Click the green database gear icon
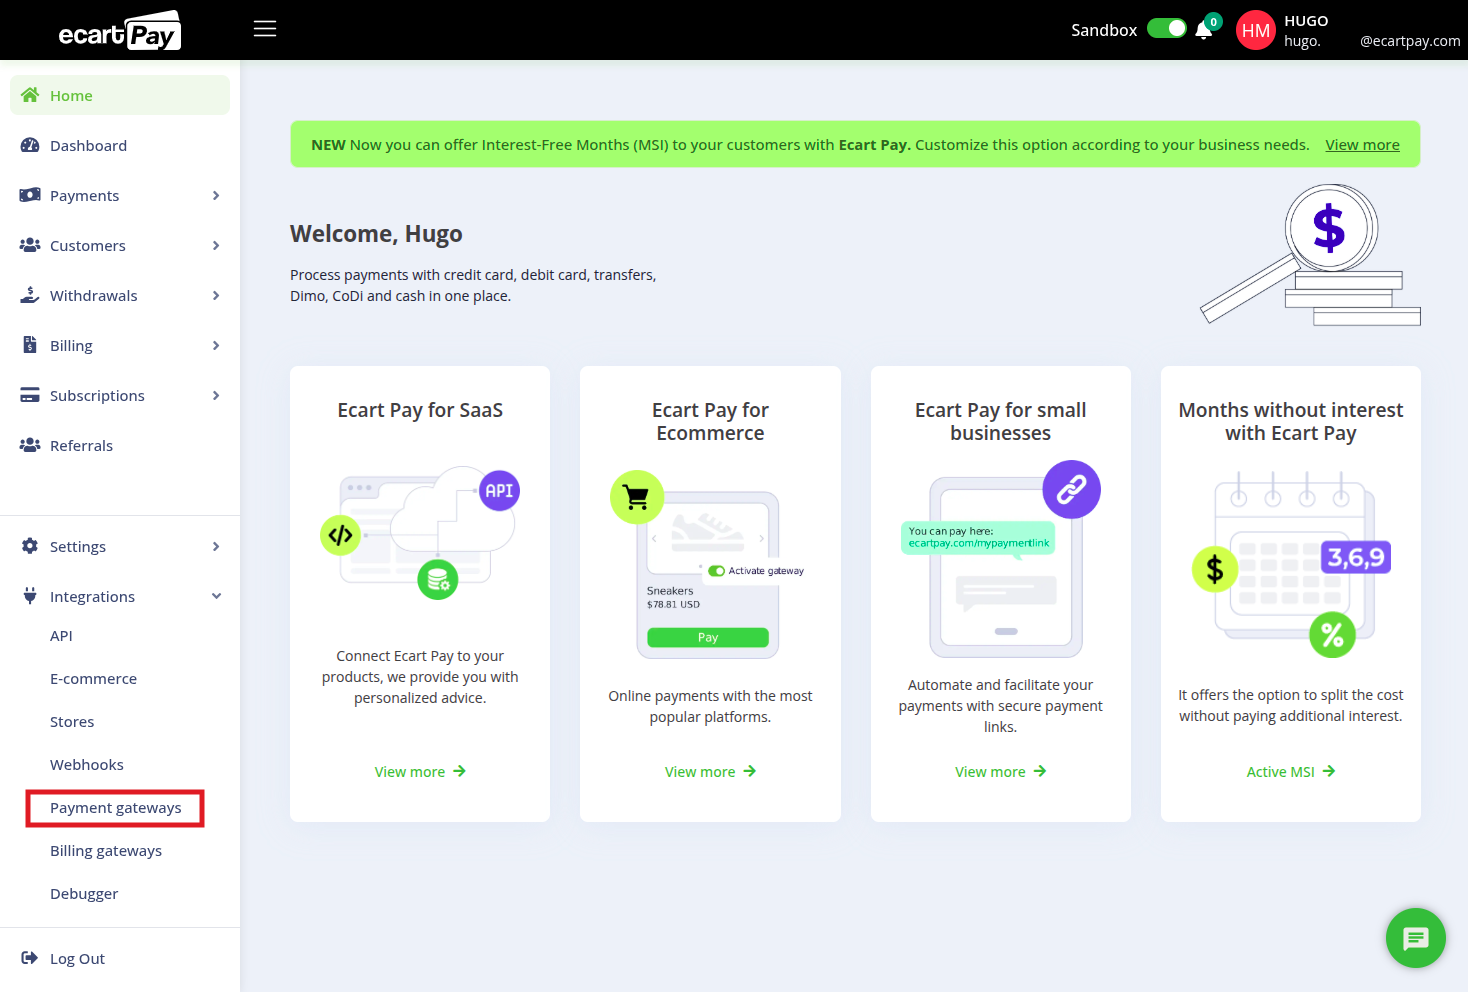Image resolution: width=1468 pixels, height=992 pixels. click(x=438, y=579)
